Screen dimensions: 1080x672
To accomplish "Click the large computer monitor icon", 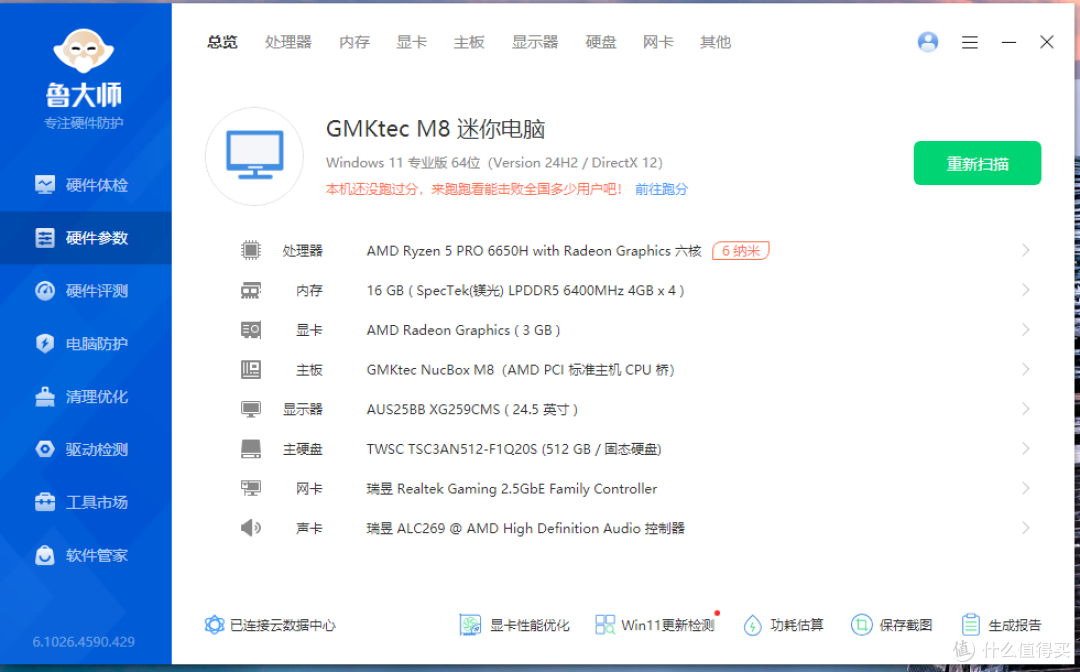I will pos(254,156).
